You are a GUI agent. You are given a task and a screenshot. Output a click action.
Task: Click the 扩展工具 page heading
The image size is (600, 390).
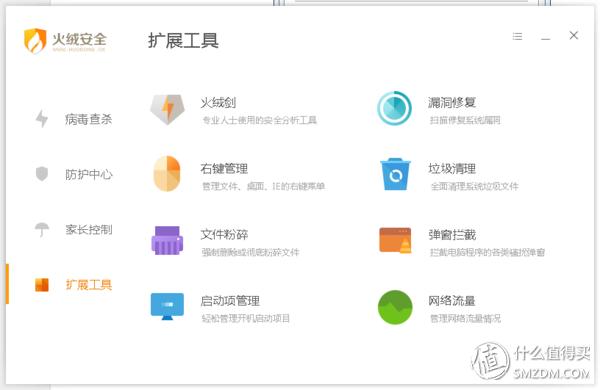point(183,41)
